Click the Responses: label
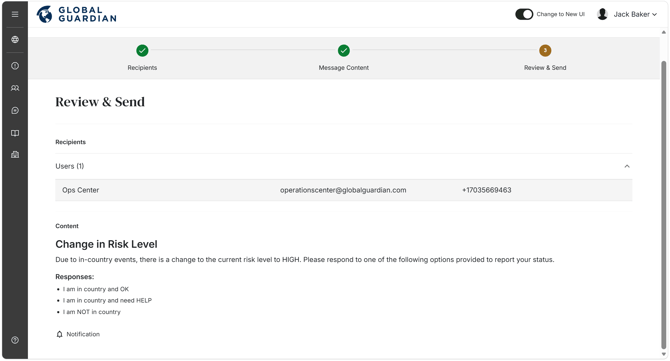 click(75, 277)
